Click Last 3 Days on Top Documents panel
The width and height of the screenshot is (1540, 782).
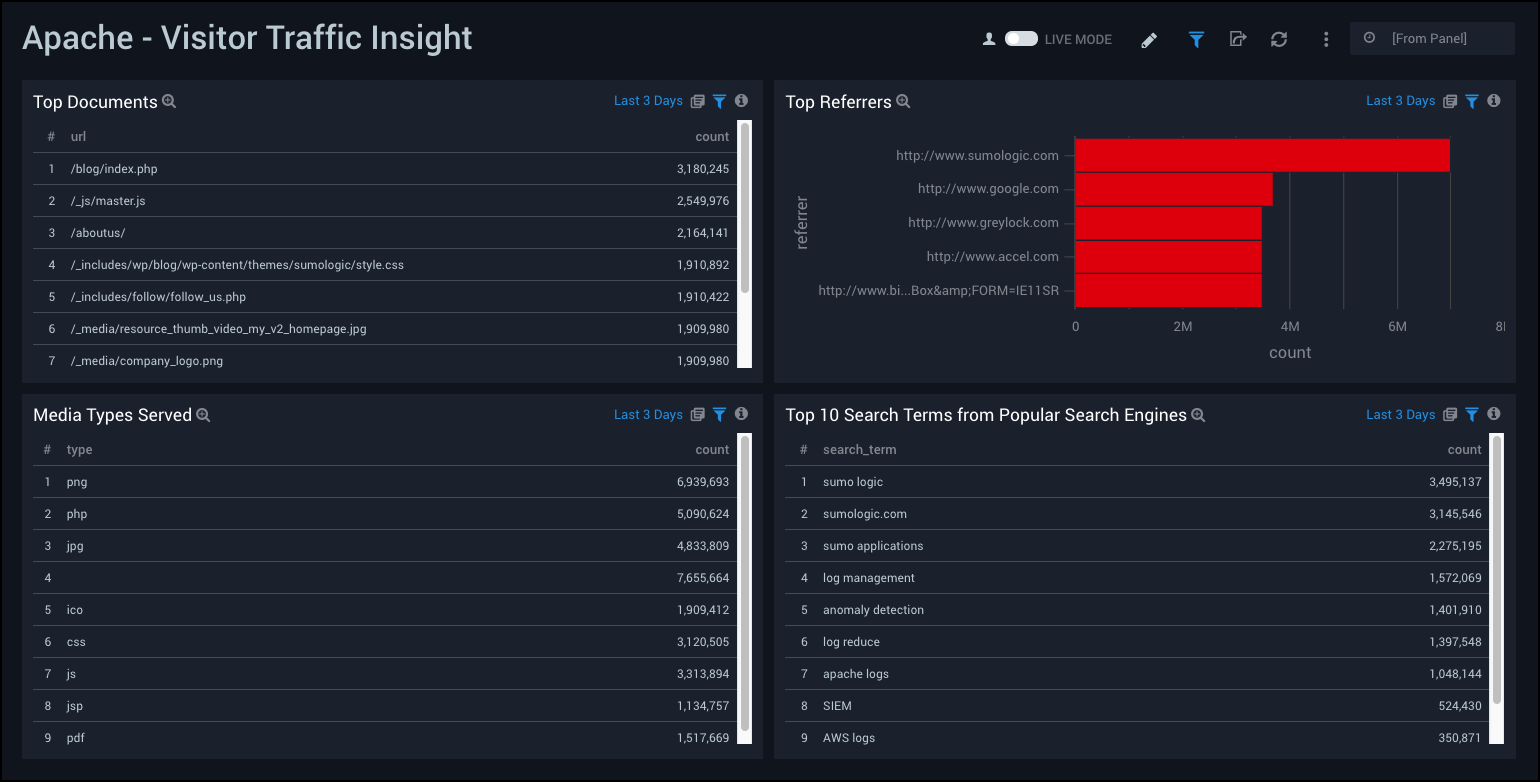point(648,101)
